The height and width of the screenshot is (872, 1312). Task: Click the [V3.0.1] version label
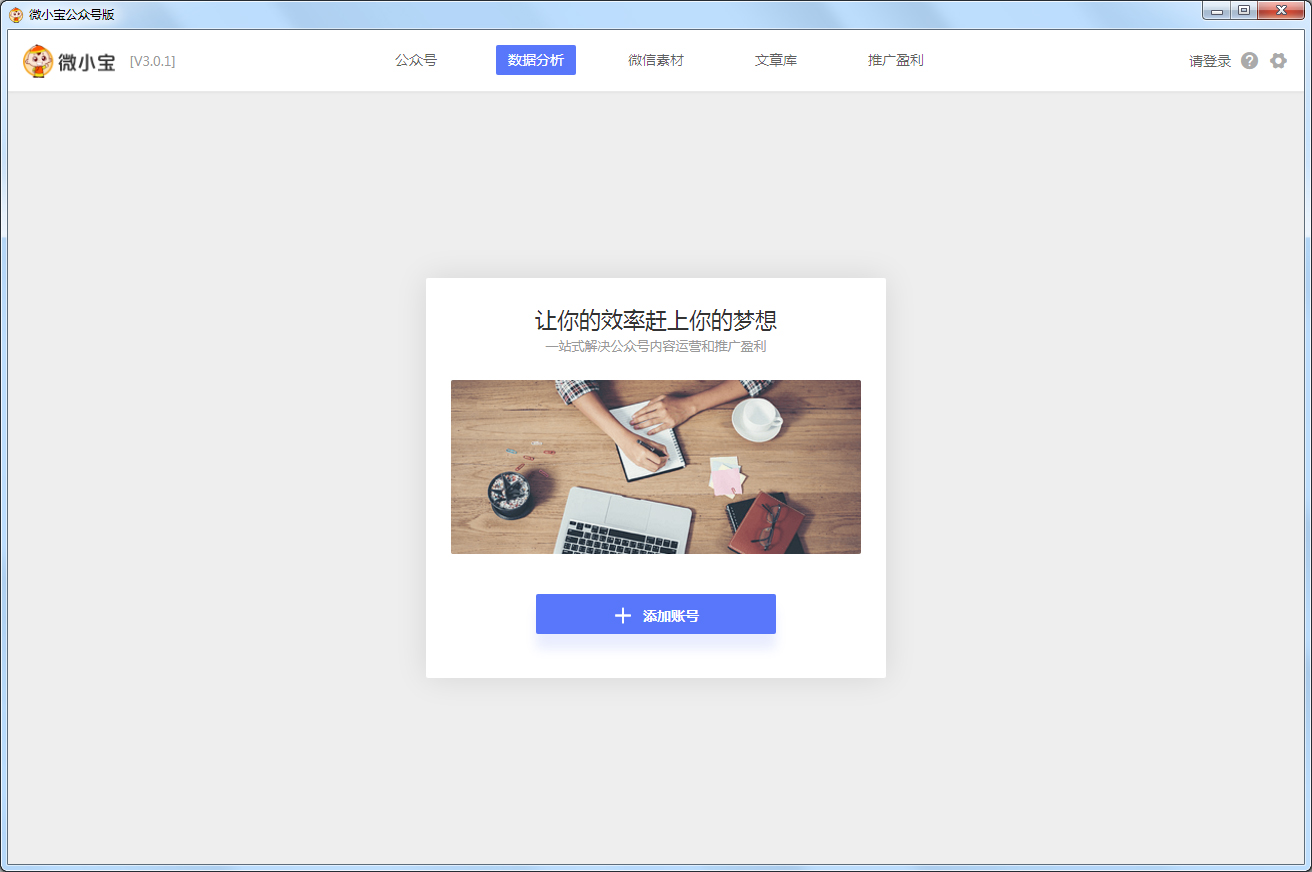click(153, 61)
